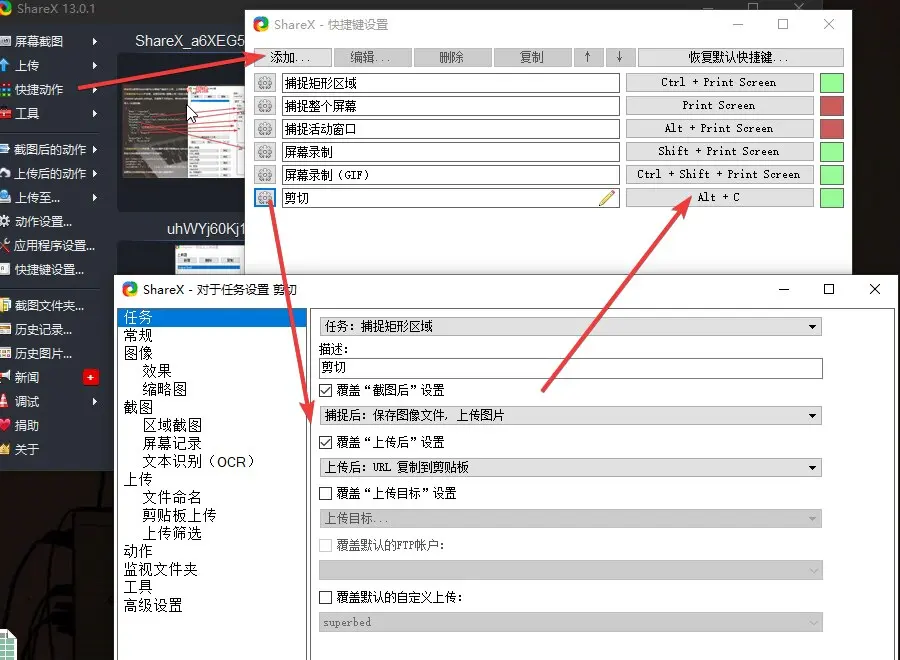Click 恢复默认快捷键... button
Image resolution: width=900 pixels, height=660 pixels.
[x=740, y=57]
